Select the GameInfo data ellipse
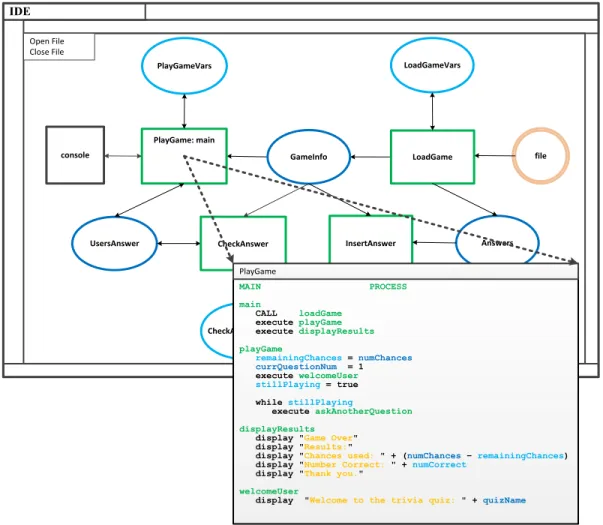Viewport: 603px width, 525px height. pyautogui.click(x=308, y=157)
